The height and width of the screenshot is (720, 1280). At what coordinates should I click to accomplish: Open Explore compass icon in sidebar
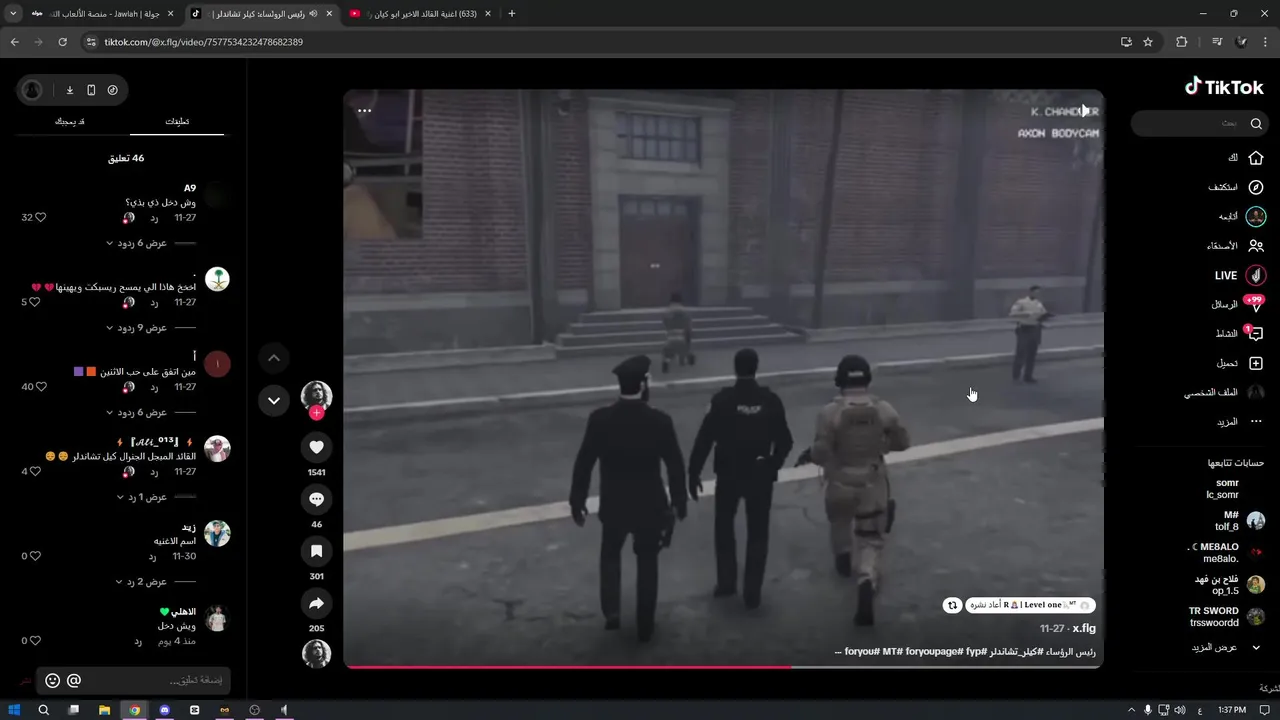tap(1256, 187)
